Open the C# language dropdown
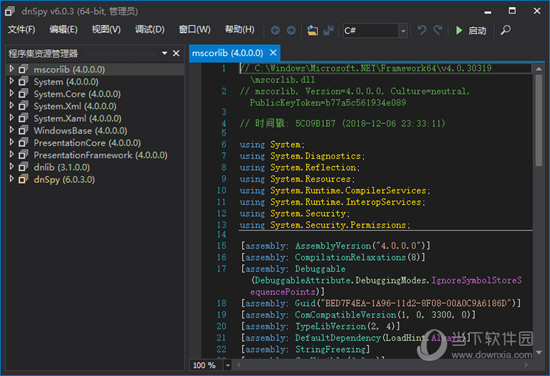 pos(403,31)
